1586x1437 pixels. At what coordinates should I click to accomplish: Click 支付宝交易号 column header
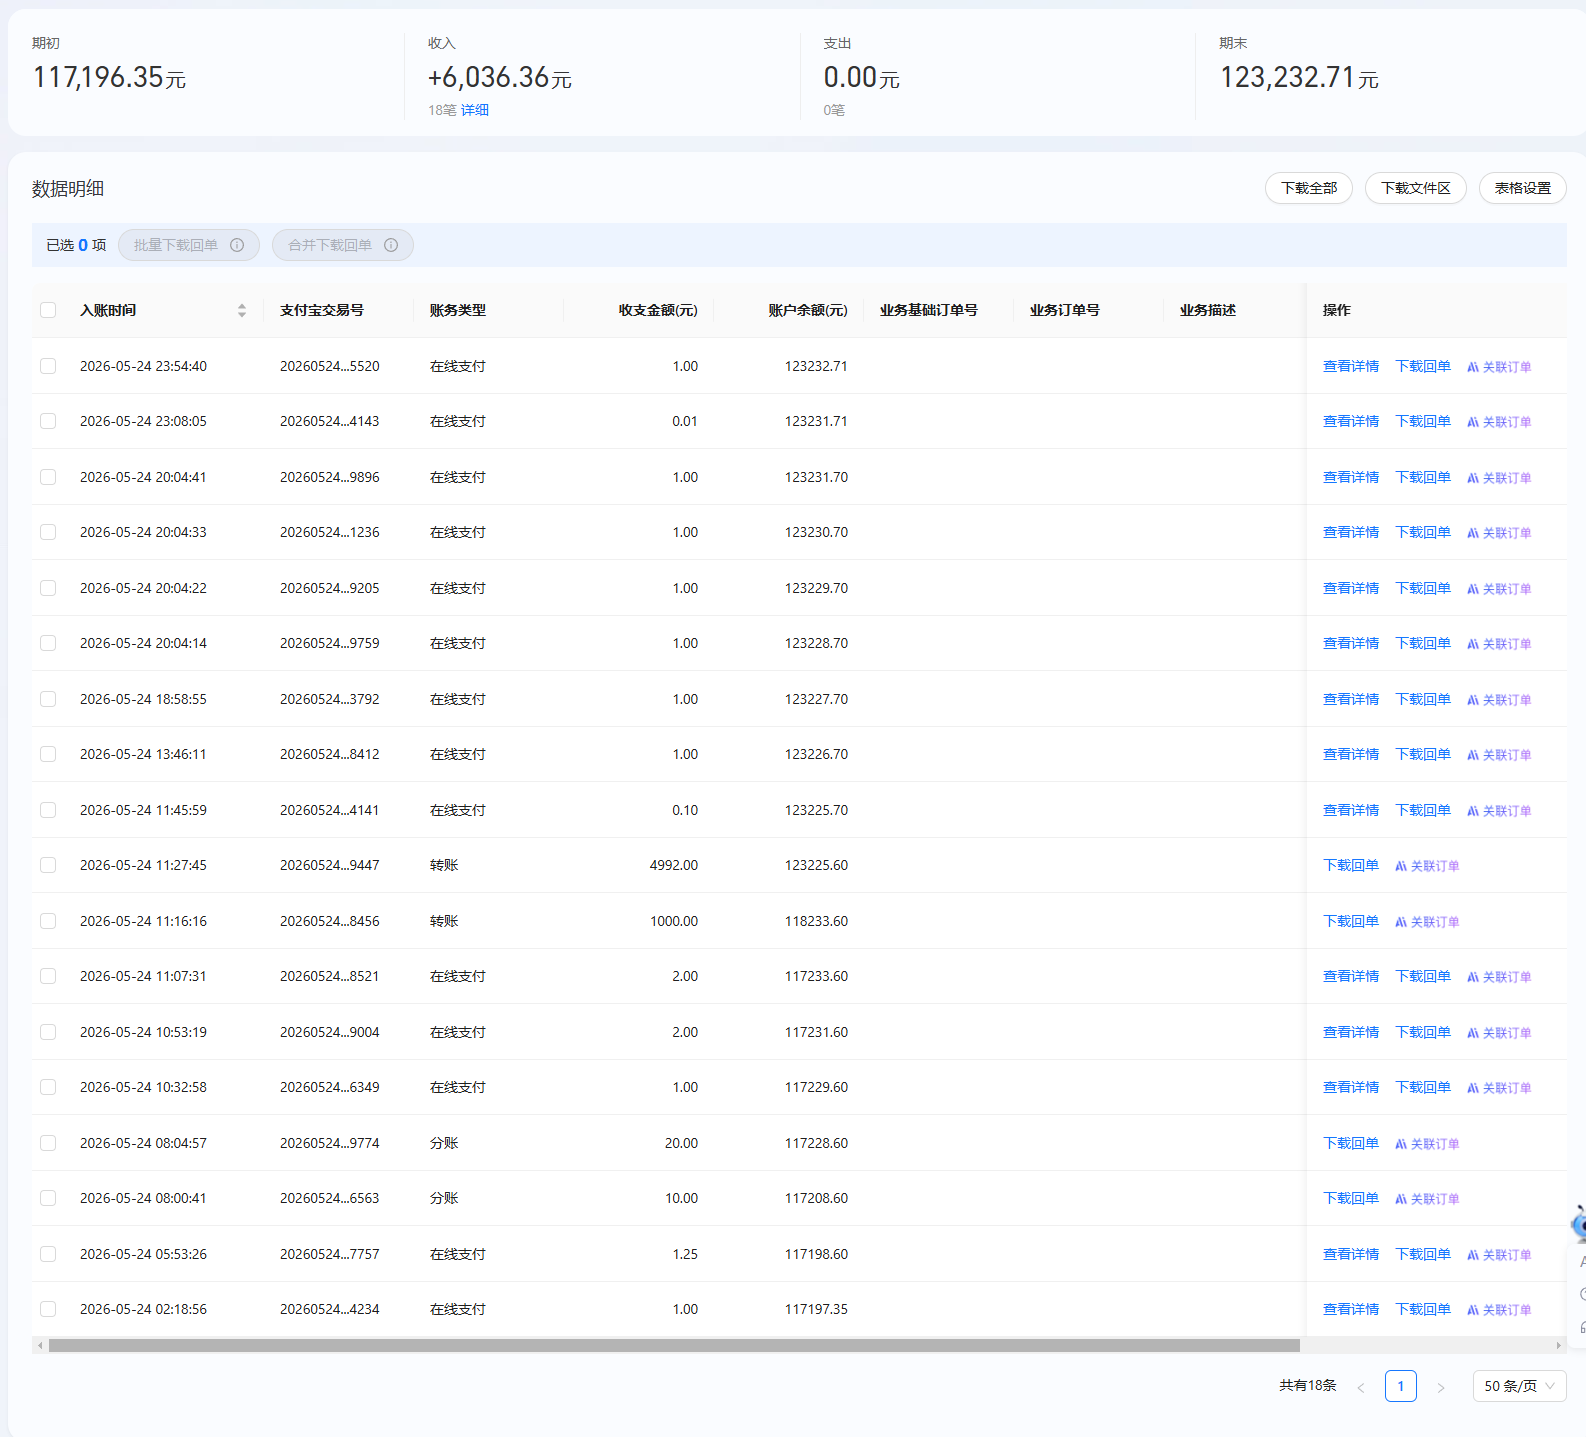[x=322, y=310]
